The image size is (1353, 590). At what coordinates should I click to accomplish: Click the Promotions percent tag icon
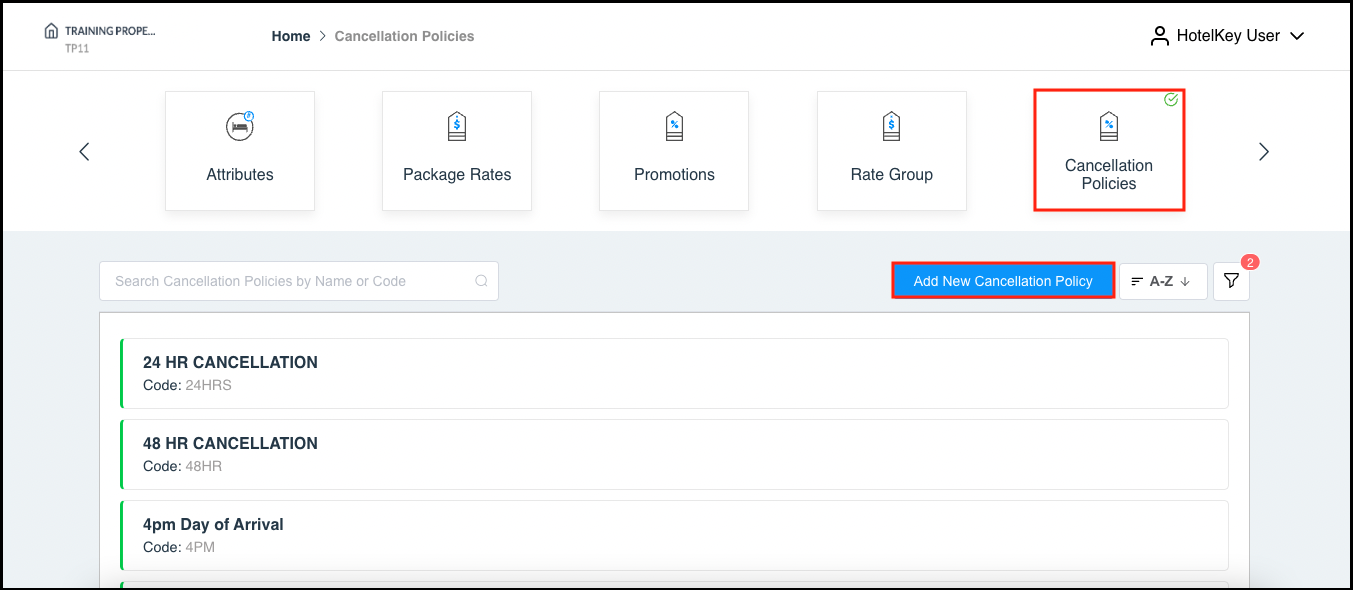[674, 126]
